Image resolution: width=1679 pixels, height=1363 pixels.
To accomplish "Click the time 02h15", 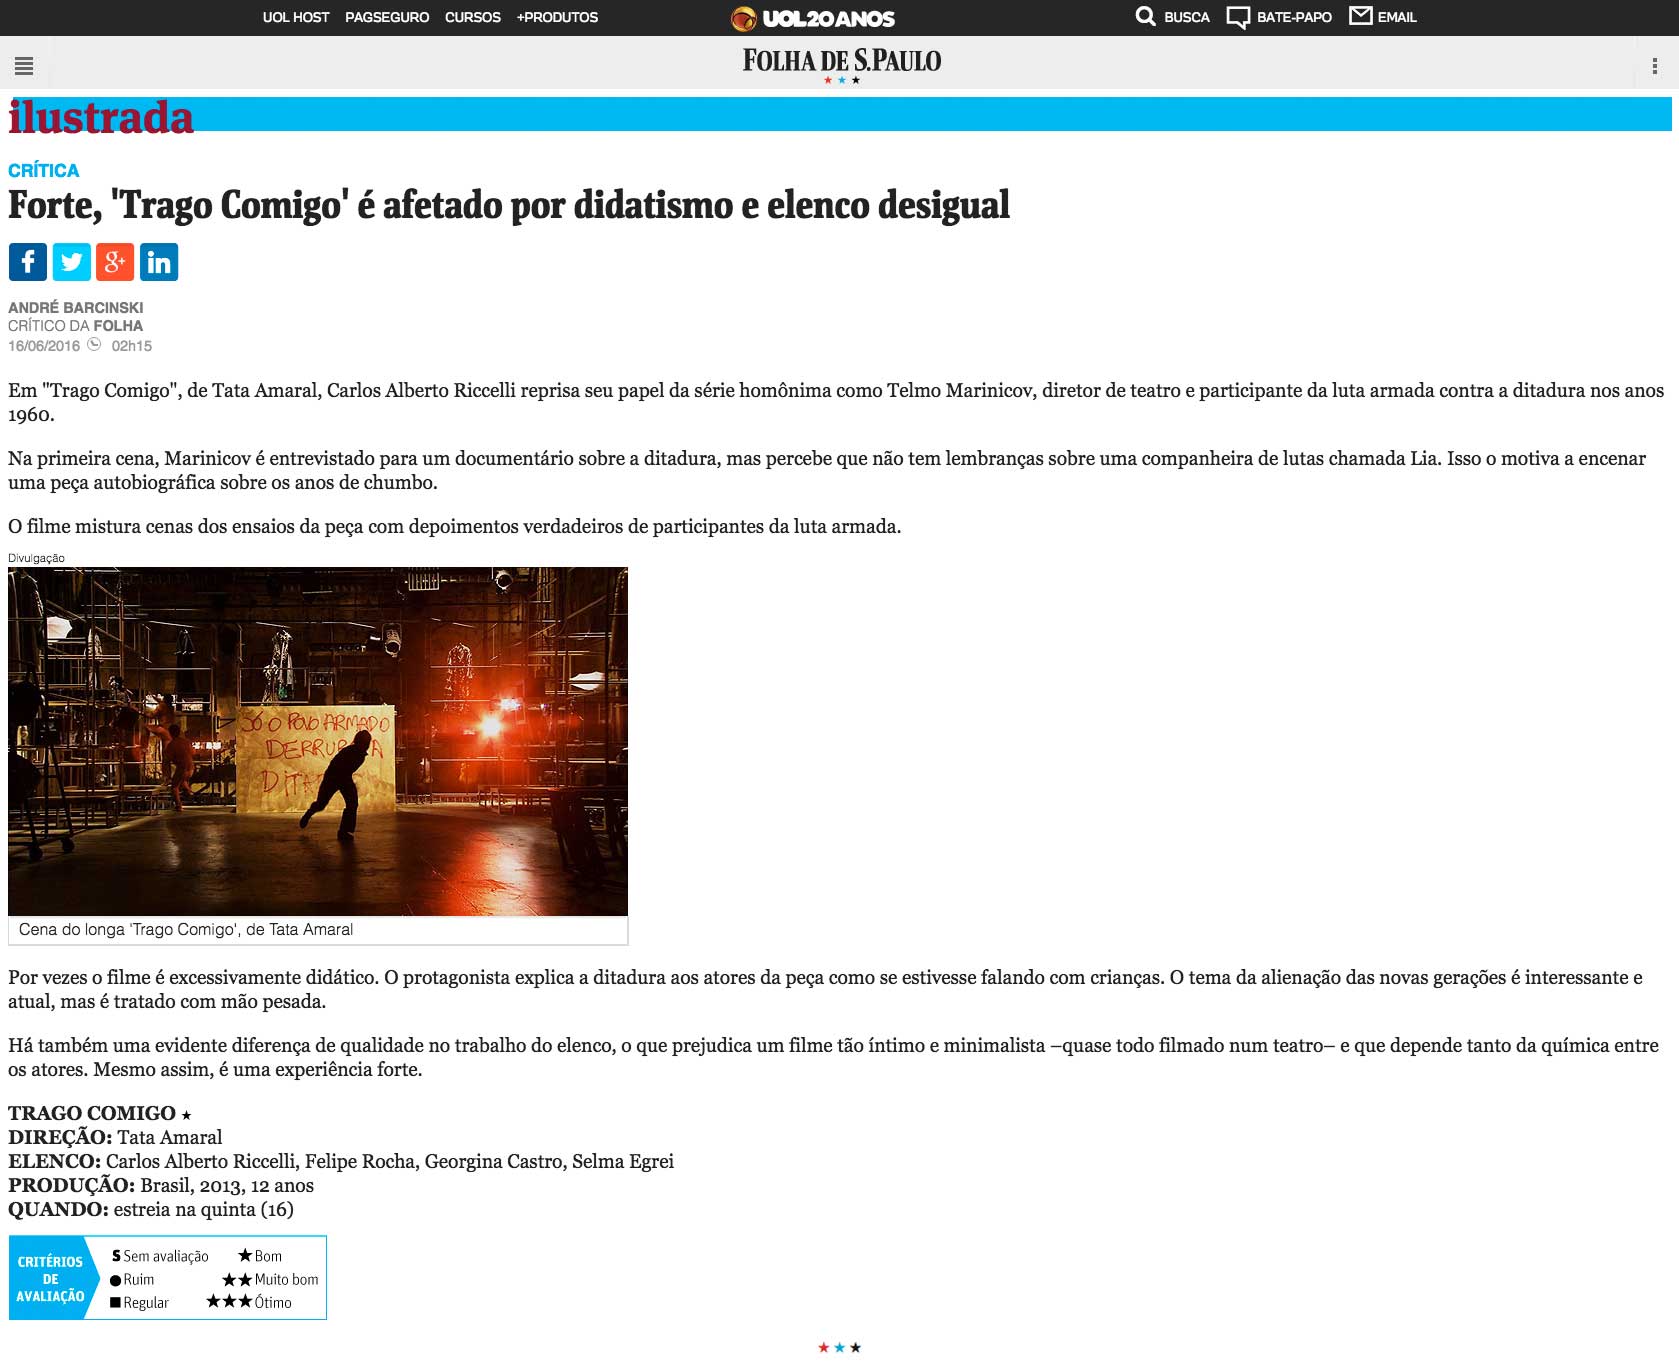I will (x=132, y=346).
